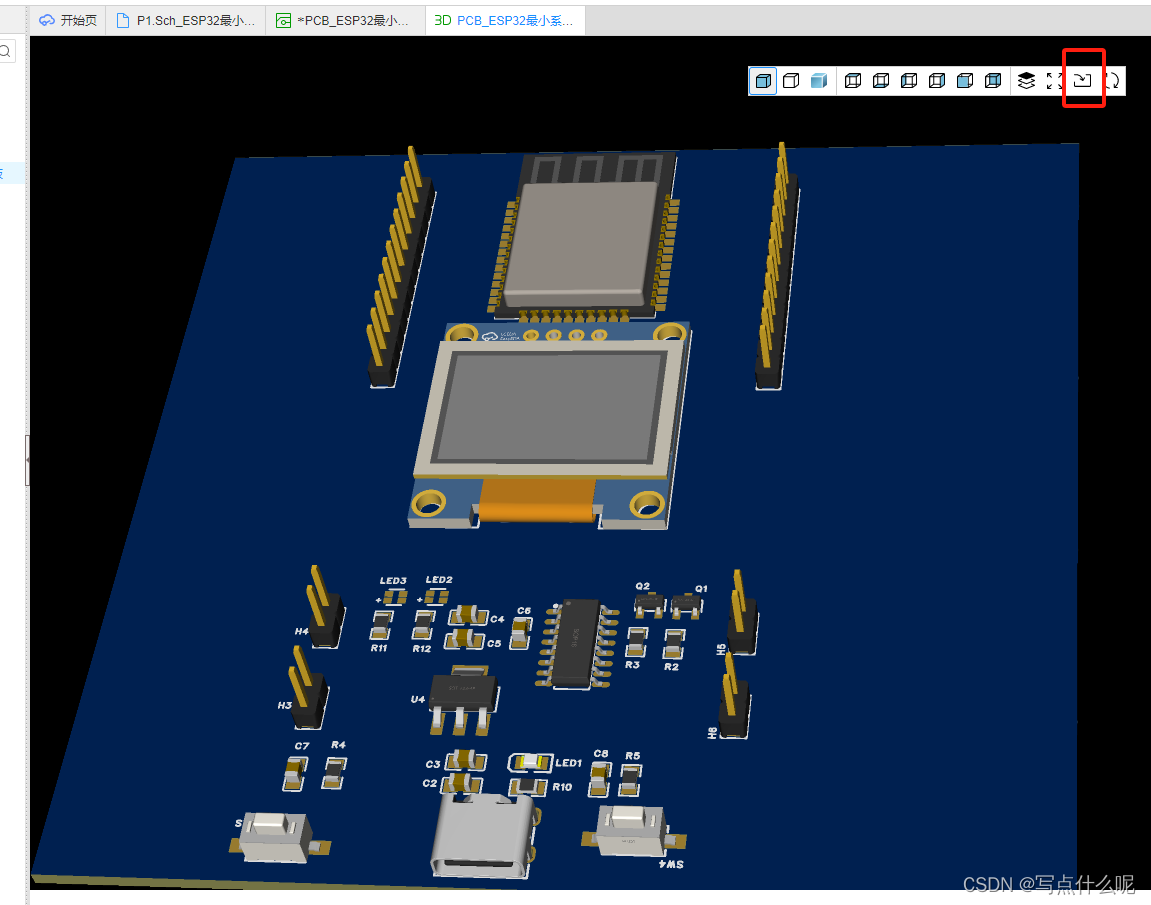Click the R11 silkscreen label
The width and height of the screenshot is (1151, 905).
[x=379, y=648]
